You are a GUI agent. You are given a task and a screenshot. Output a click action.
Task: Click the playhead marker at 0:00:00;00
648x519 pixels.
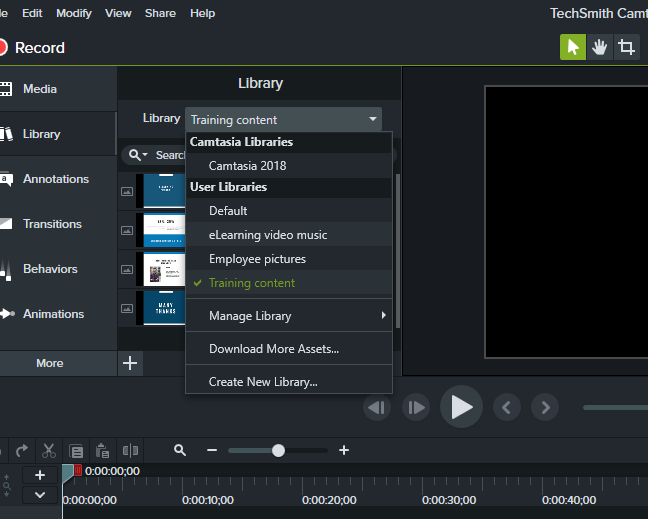click(70, 473)
